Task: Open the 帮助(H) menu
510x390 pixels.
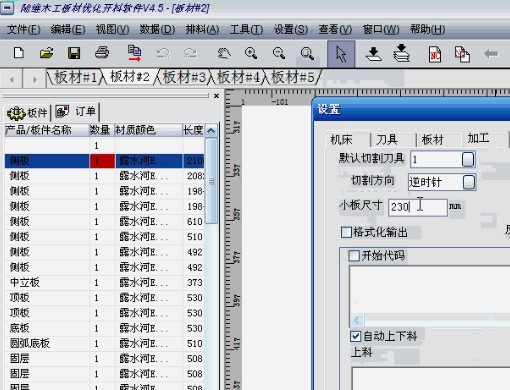Action: click(427, 30)
